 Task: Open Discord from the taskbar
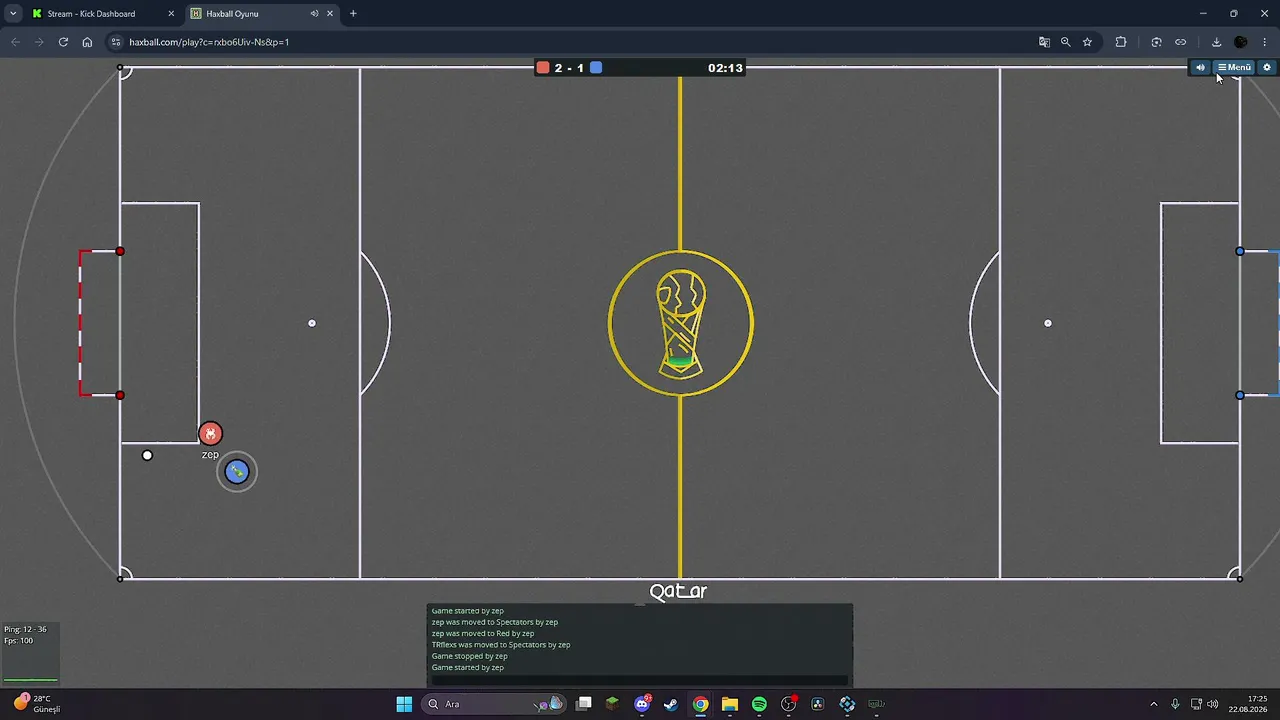tap(643, 704)
